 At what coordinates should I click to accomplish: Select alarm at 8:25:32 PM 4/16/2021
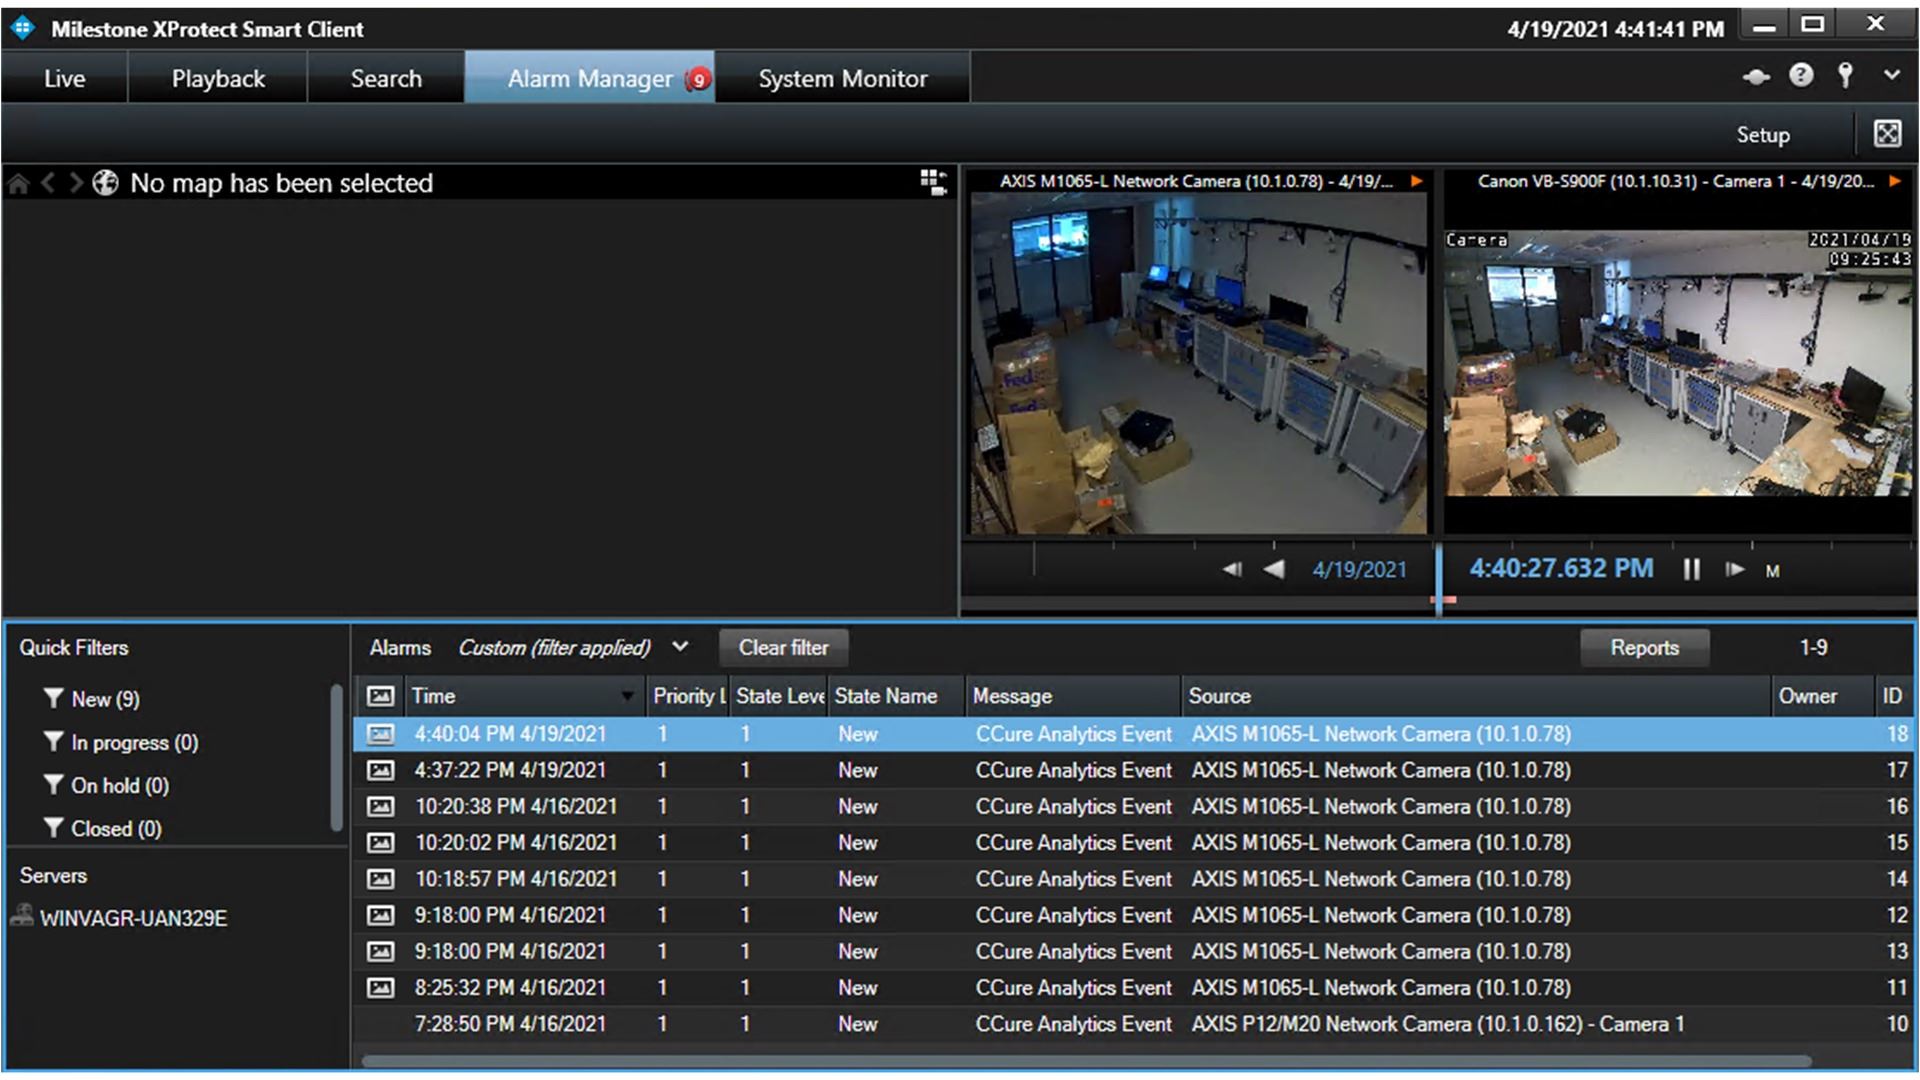pos(1134,987)
